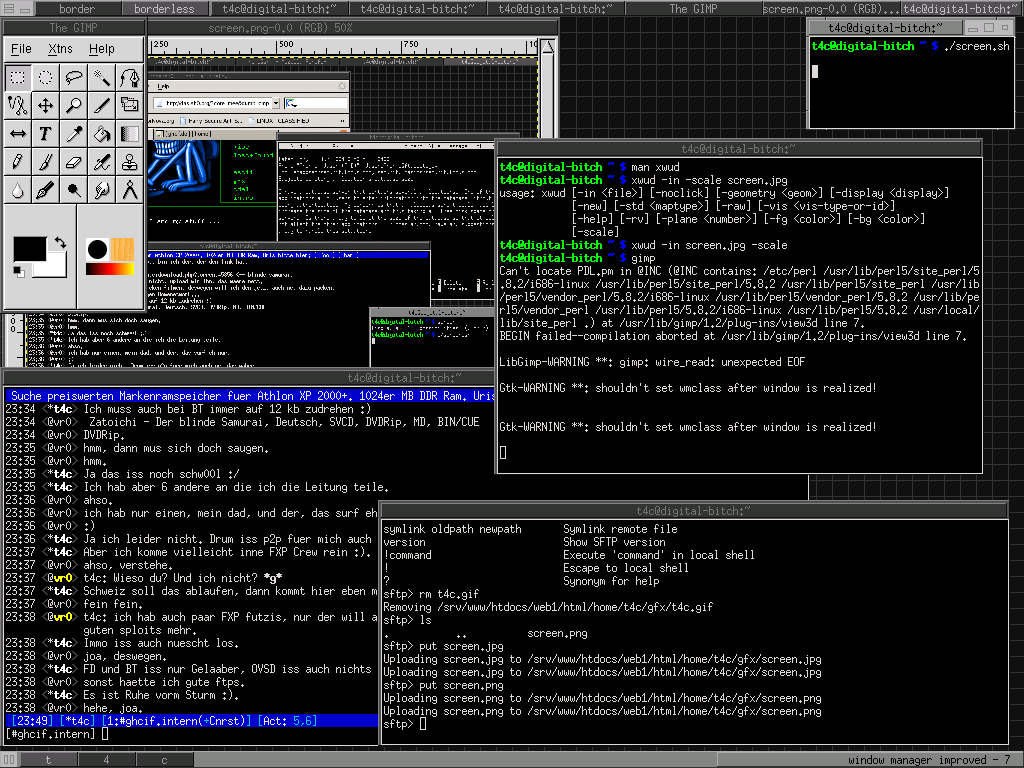Open the active brush indicator
The width and height of the screenshot is (1024, 768).
[97, 249]
